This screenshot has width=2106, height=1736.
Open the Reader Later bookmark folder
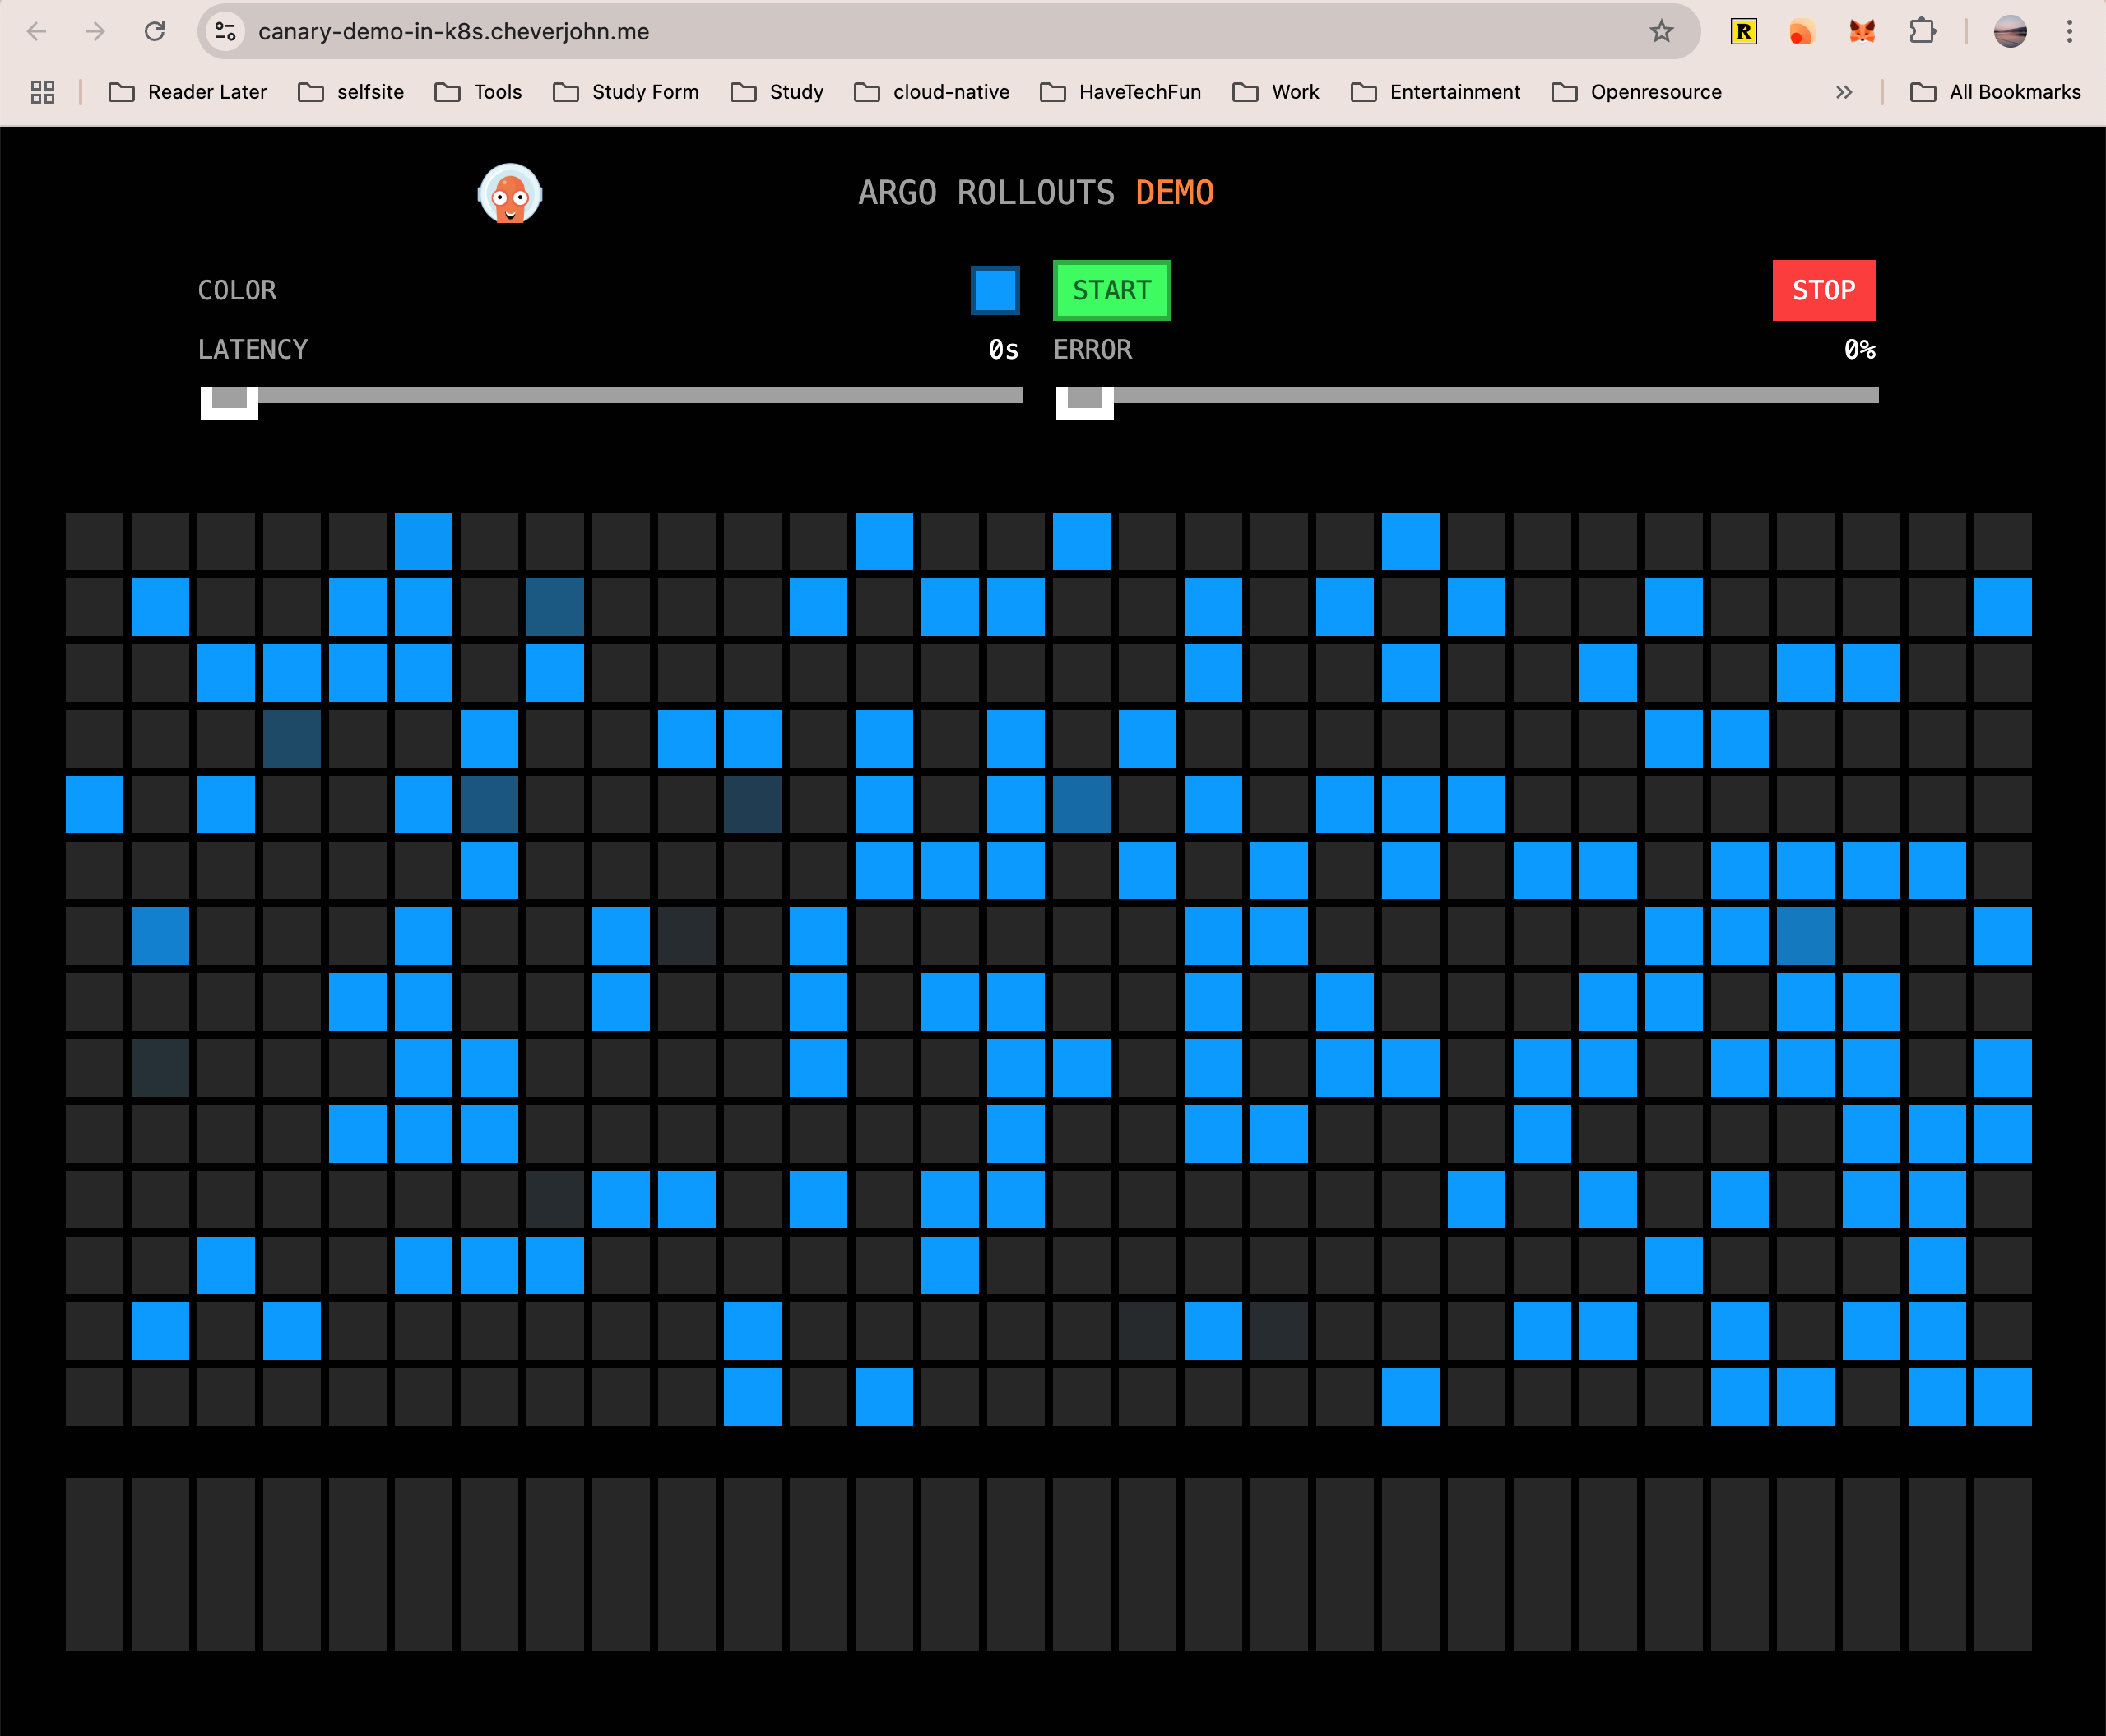188,92
